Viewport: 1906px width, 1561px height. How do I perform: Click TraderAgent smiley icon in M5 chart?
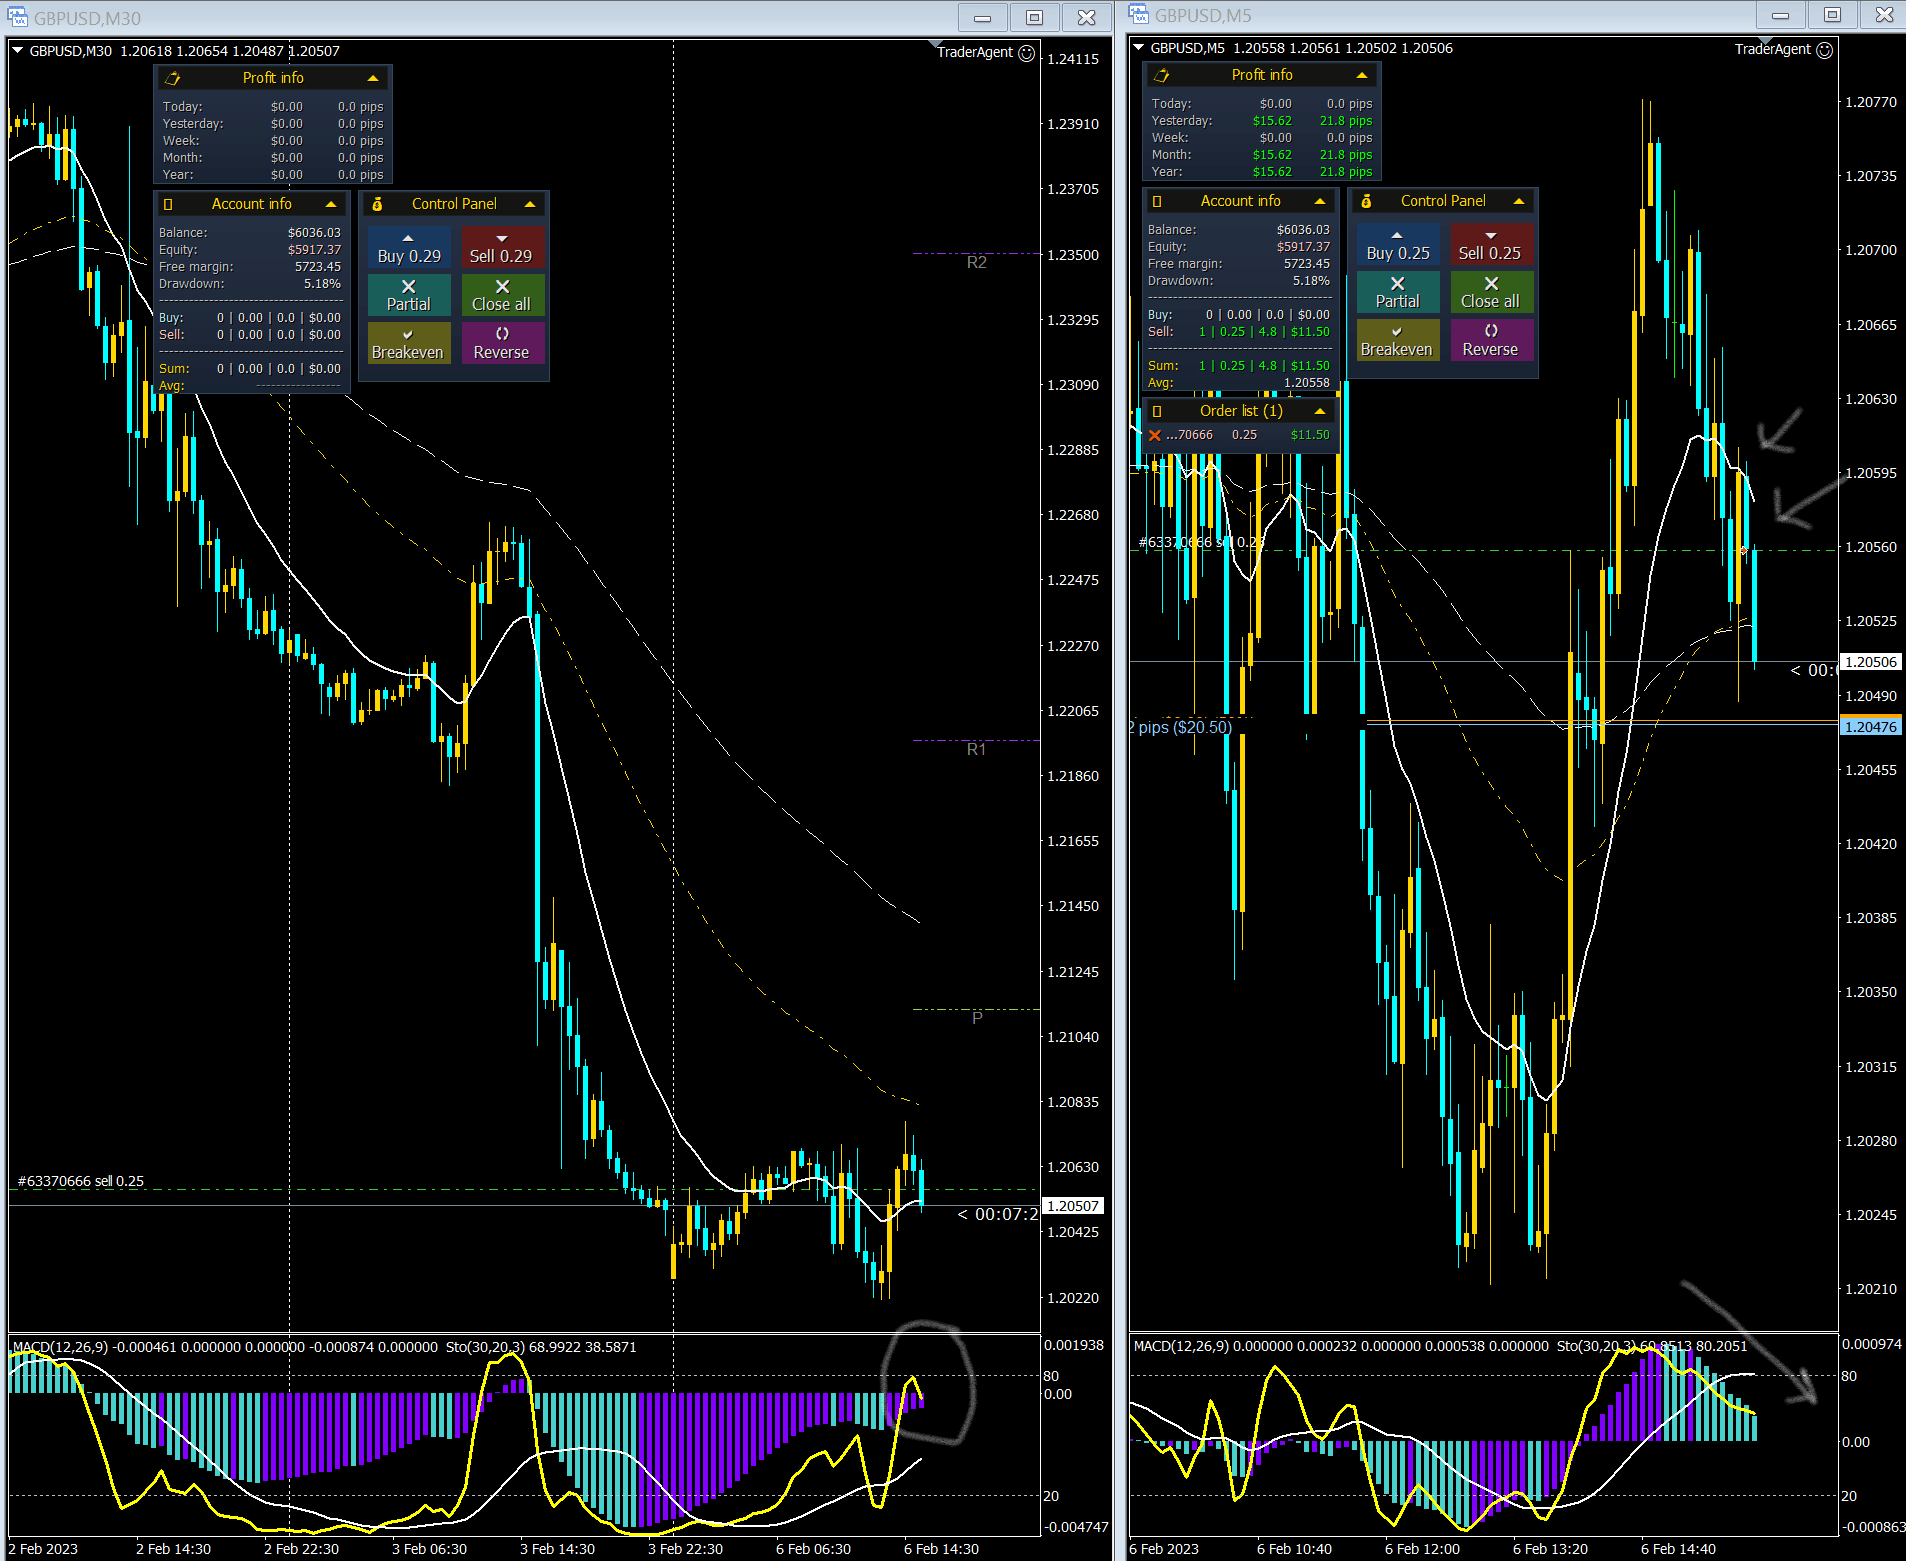point(1825,50)
